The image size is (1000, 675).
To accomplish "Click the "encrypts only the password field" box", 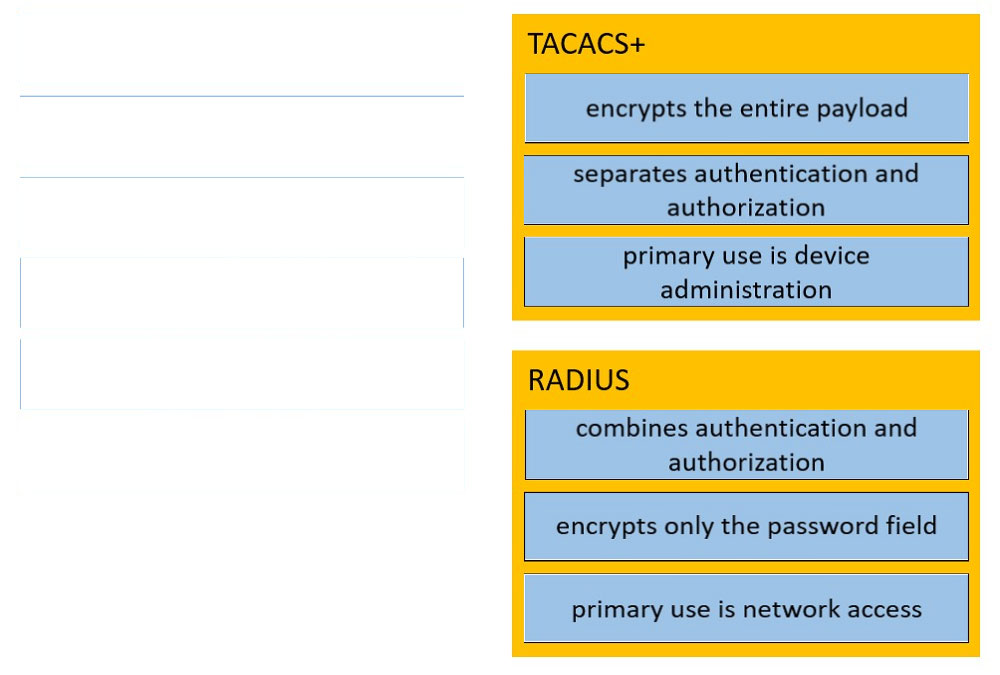I will [746, 526].
